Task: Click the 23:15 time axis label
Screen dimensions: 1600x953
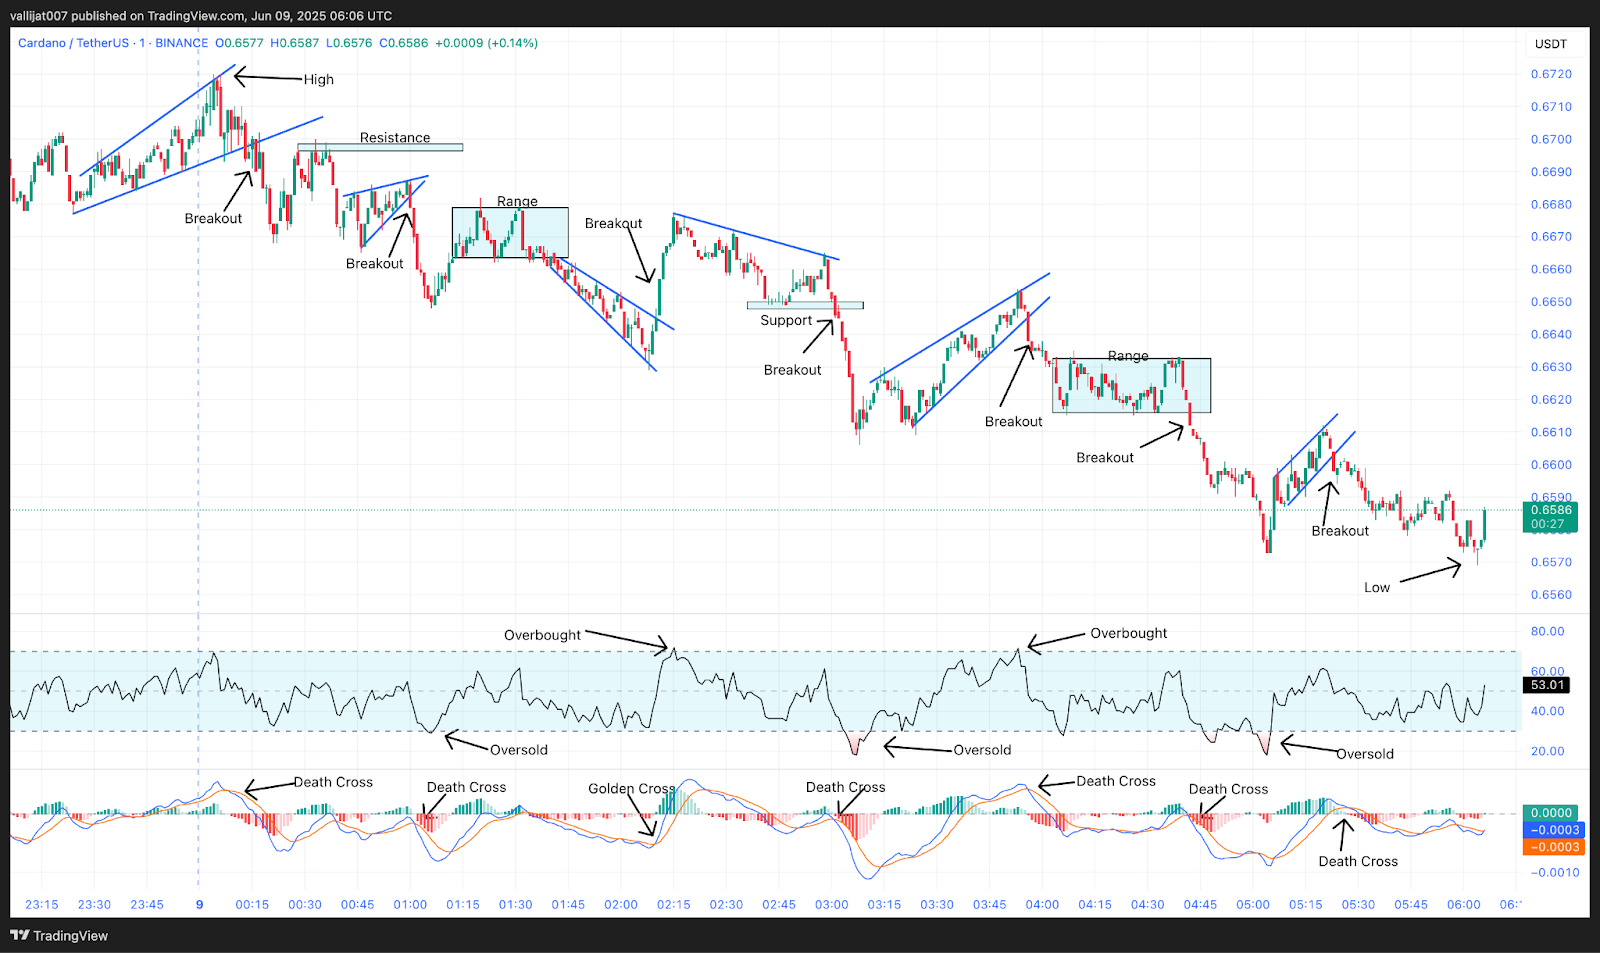Action: (x=42, y=905)
